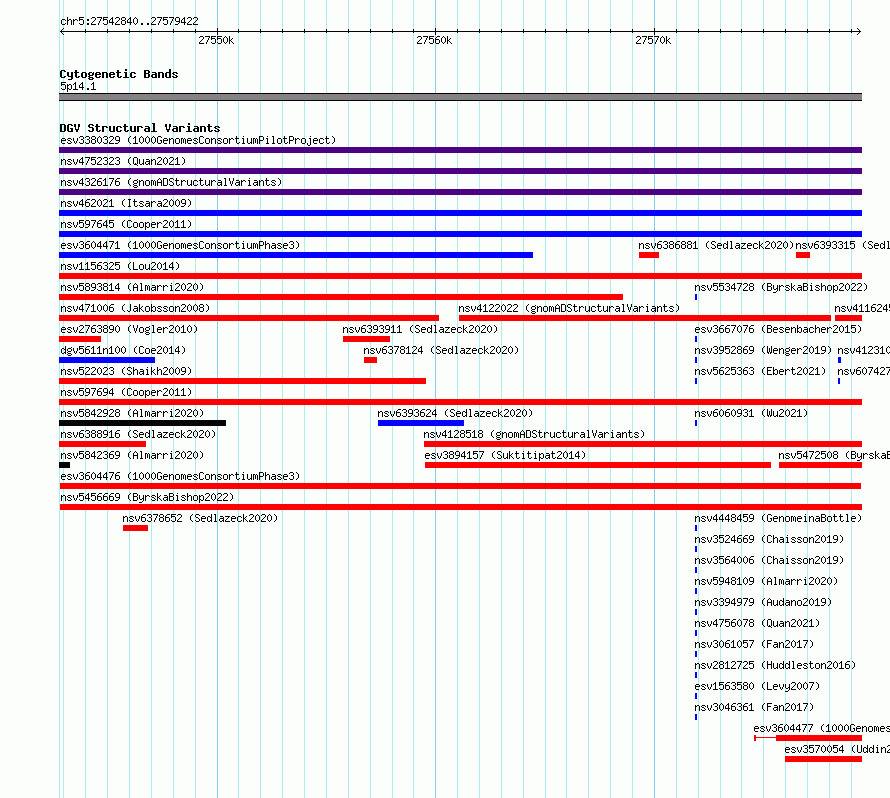Select the black bar under nsv5842928
Image resolution: width=890 pixels, height=798 pixels.
pyautogui.click(x=142, y=423)
